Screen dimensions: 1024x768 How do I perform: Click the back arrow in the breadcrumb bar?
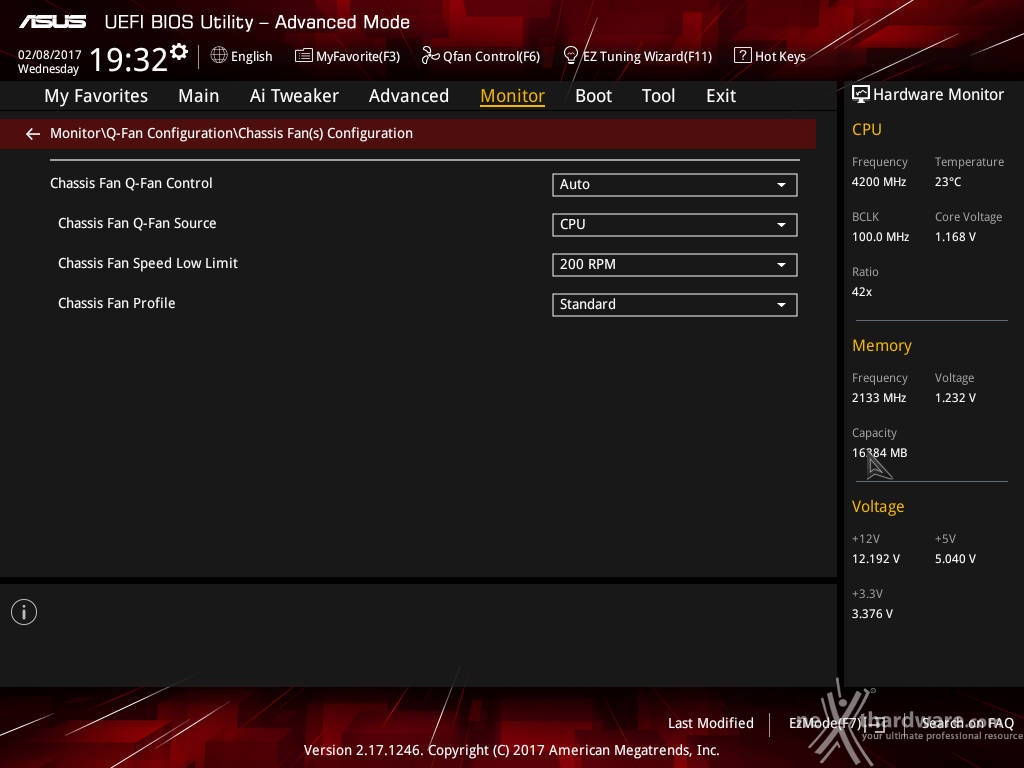[33, 134]
